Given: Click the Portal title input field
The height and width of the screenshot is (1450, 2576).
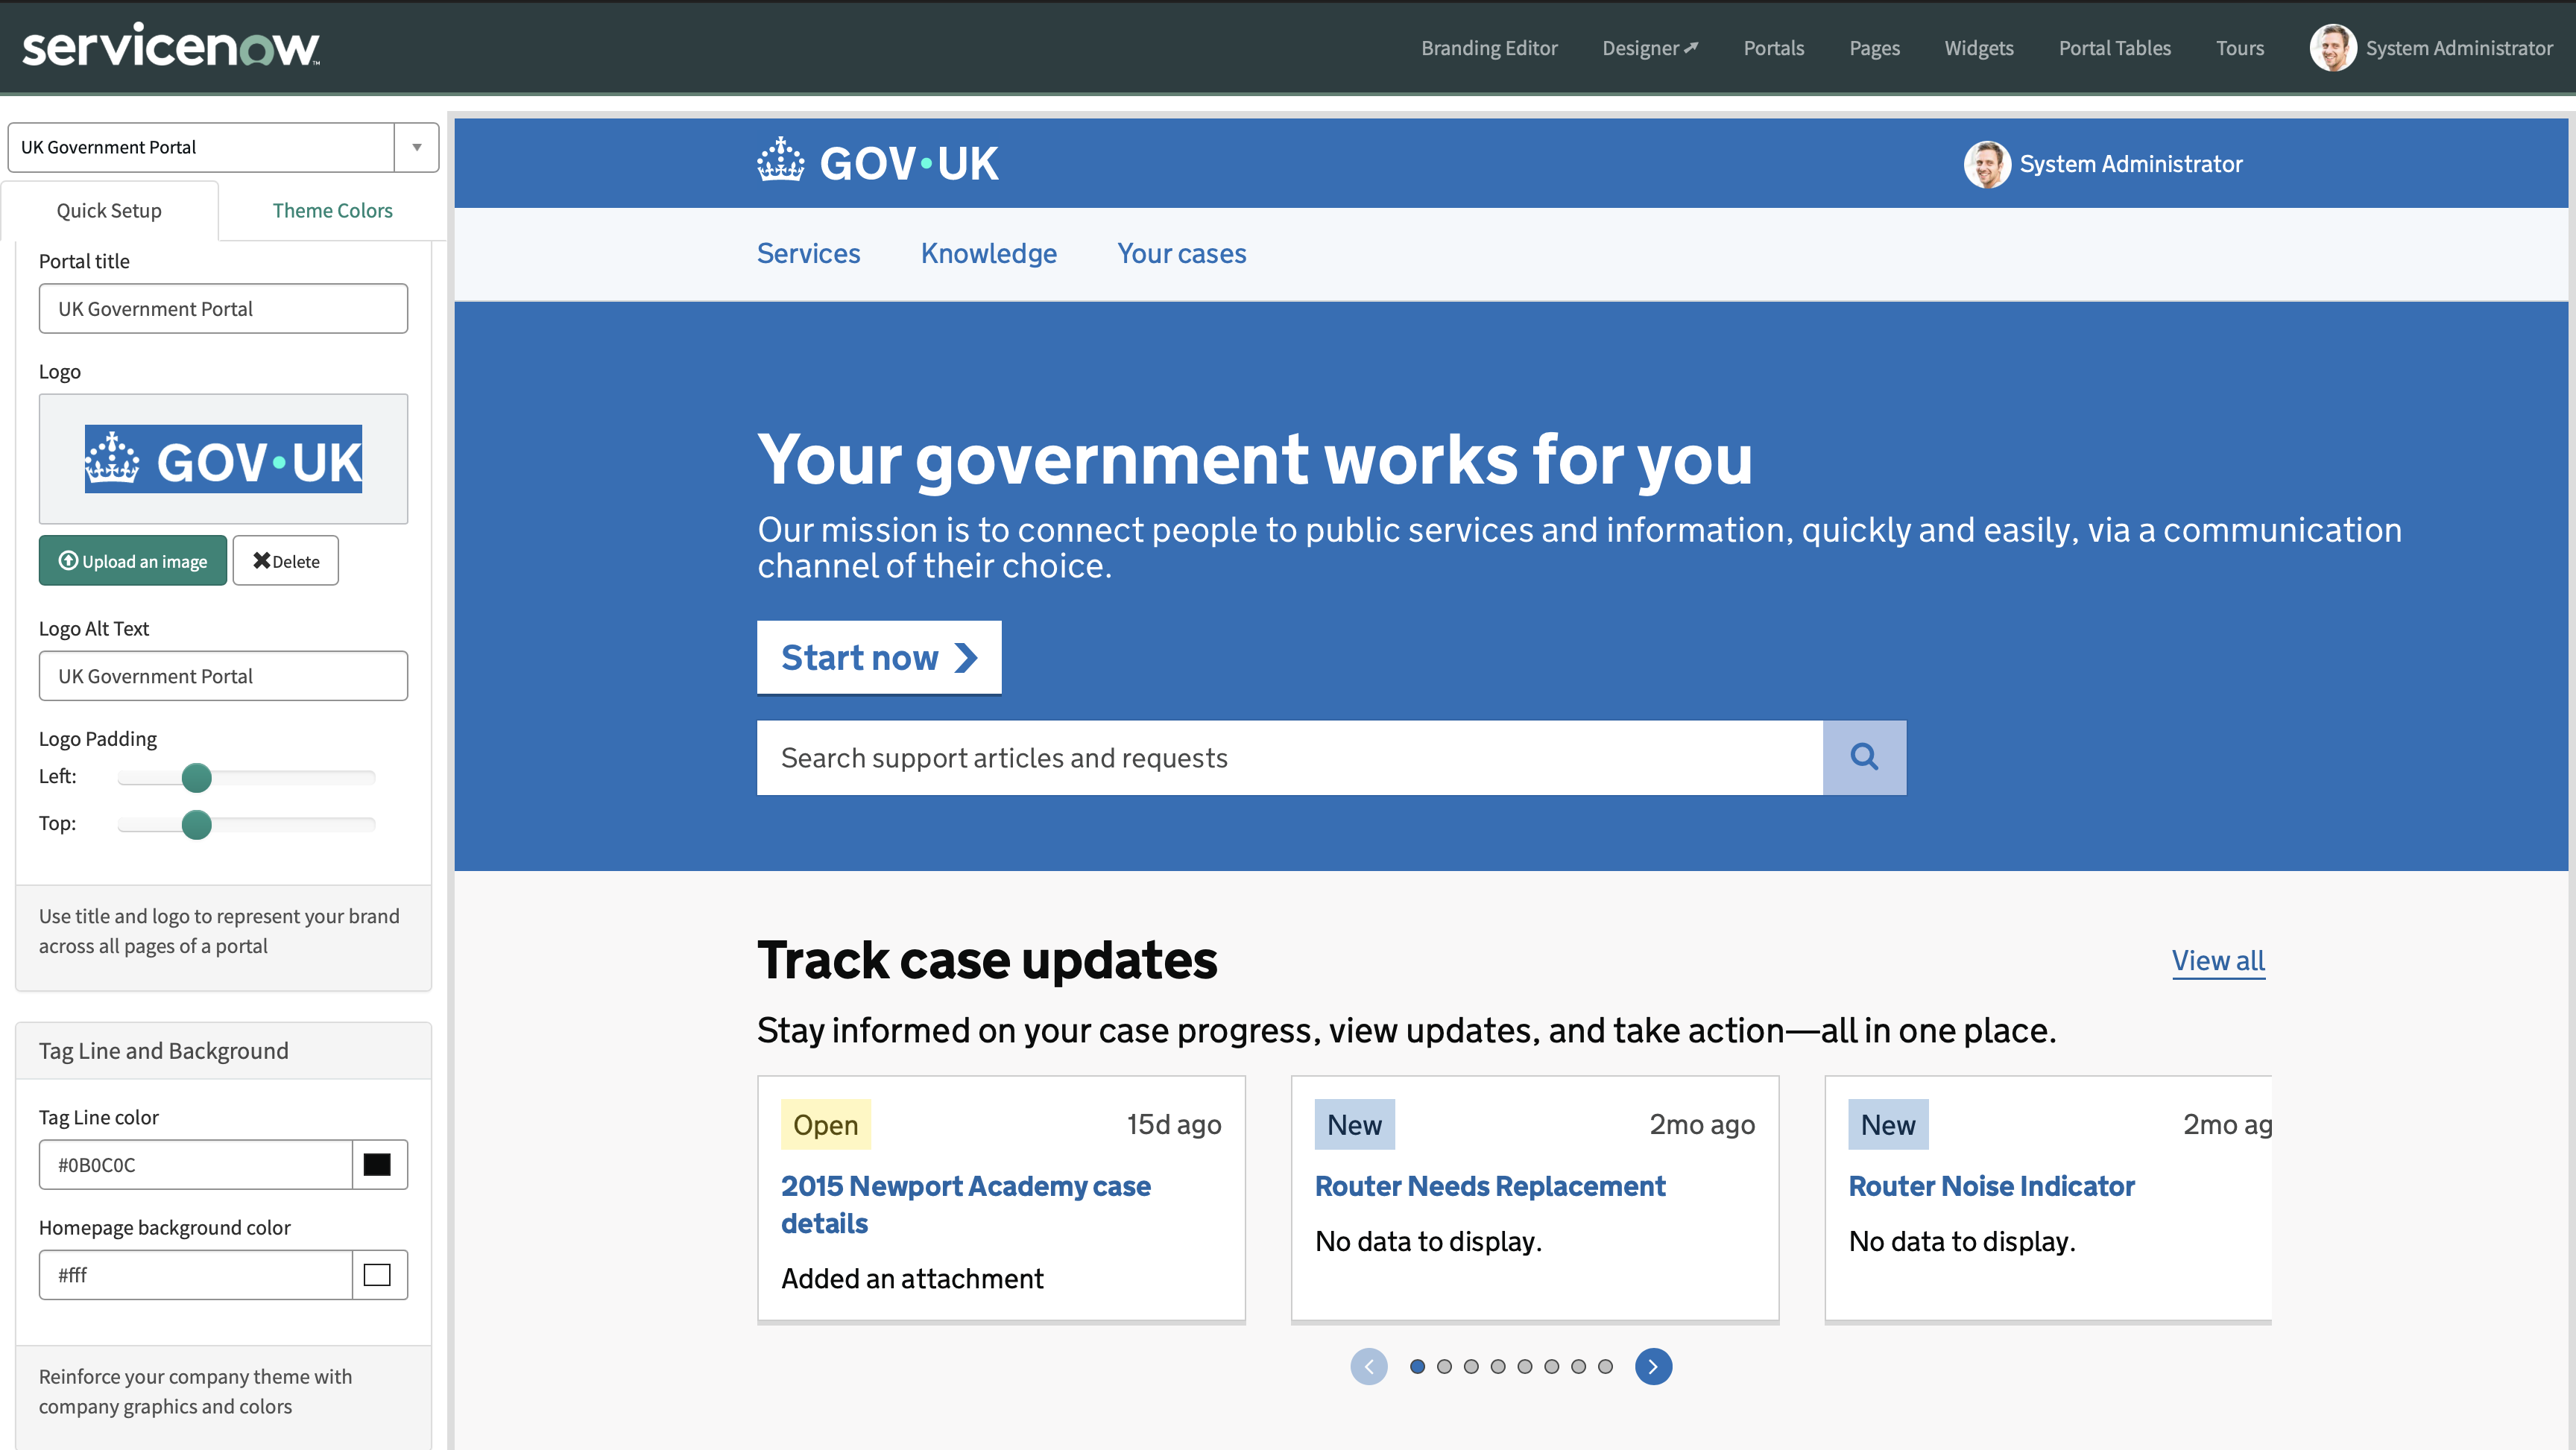Looking at the screenshot, I should pyautogui.click(x=223, y=309).
